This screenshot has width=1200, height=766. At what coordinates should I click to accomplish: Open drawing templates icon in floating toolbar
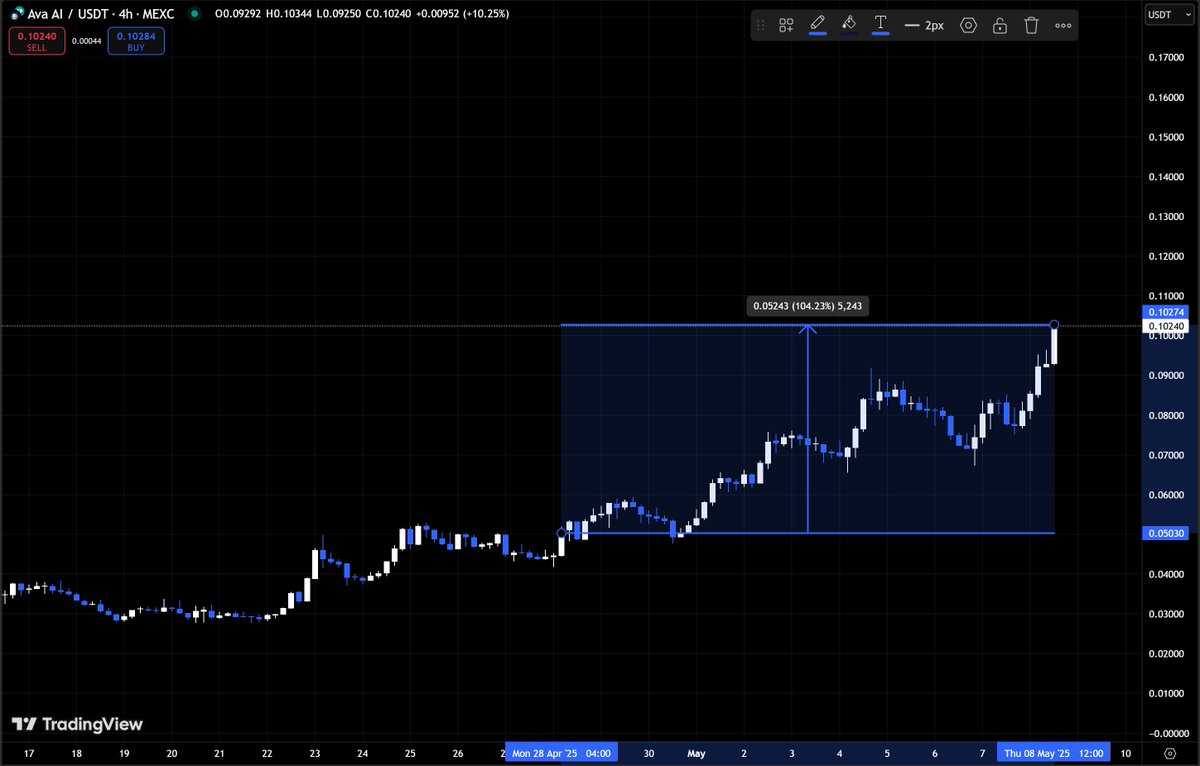[787, 25]
